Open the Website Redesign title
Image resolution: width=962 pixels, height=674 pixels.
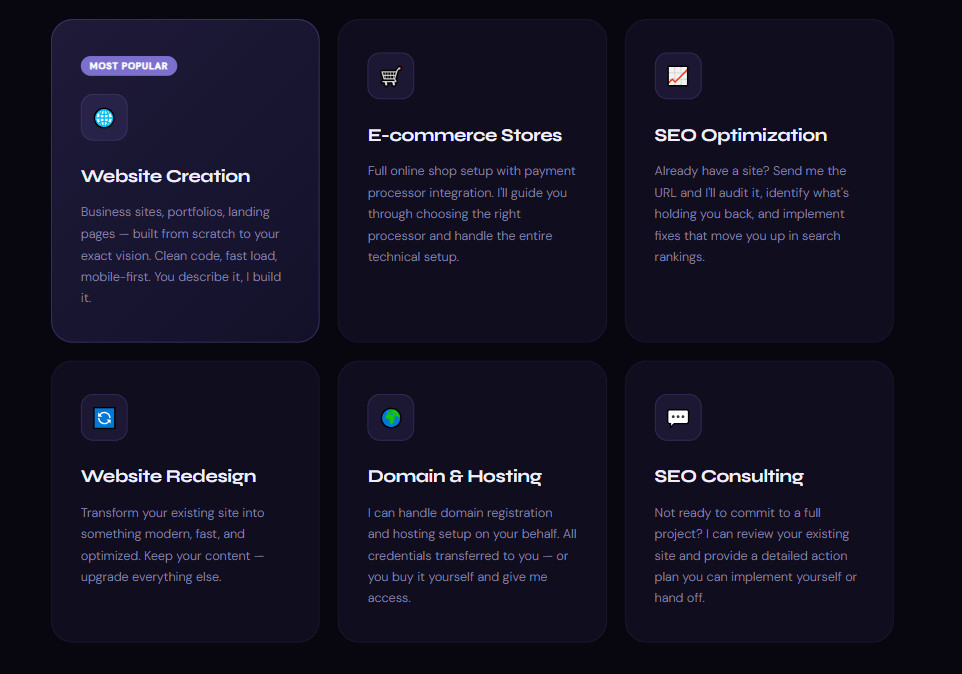(169, 476)
